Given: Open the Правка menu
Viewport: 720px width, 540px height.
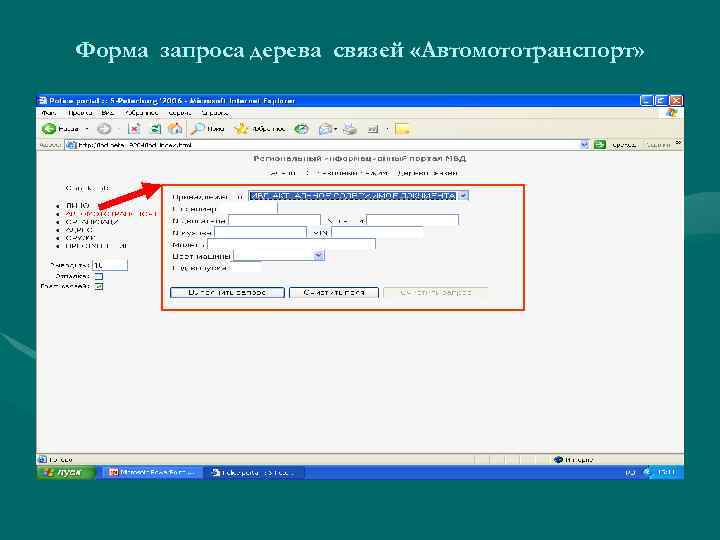Looking at the screenshot, I should 79,112.
